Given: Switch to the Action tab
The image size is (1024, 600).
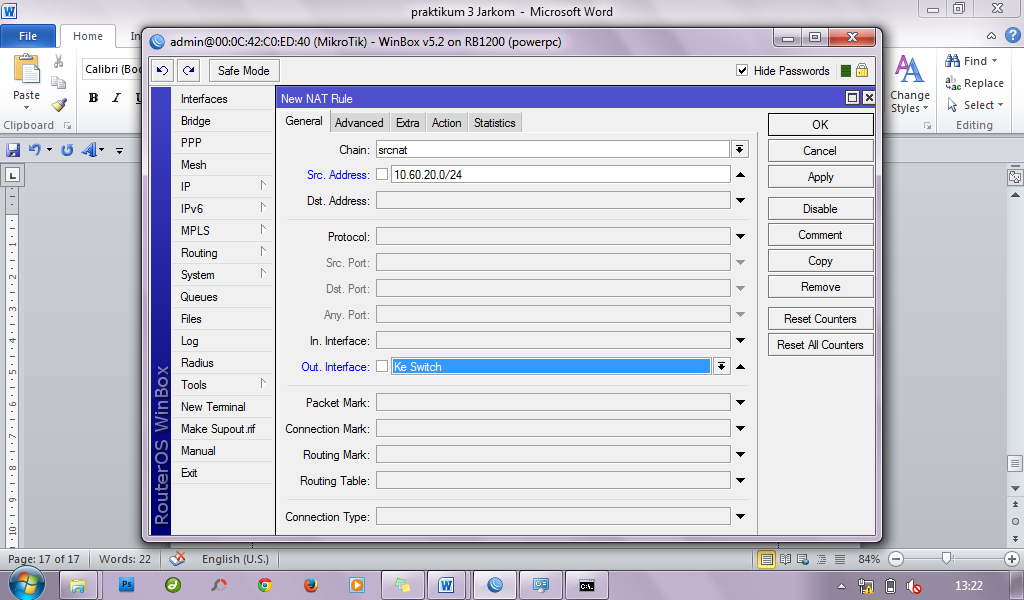Looking at the screenshot, I should click(x=447, y=123).
